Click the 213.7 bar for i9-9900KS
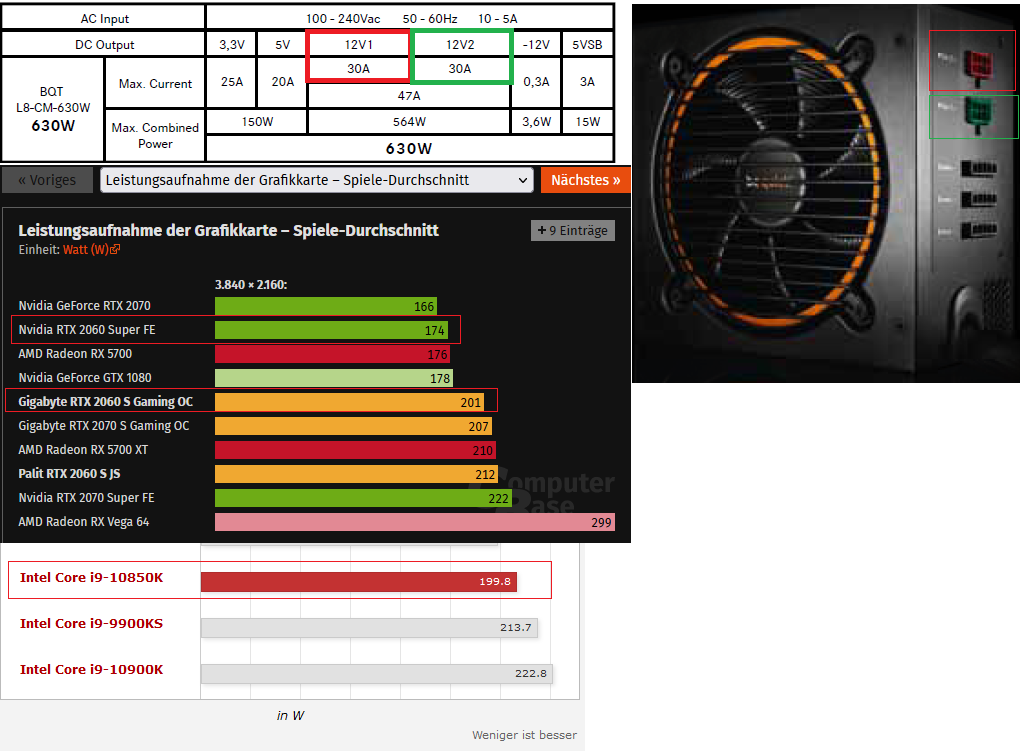 coord(369,628)
